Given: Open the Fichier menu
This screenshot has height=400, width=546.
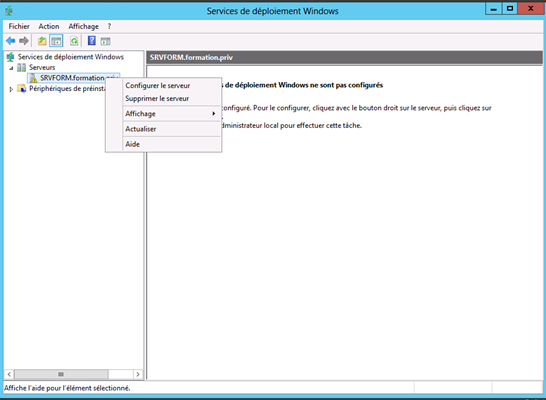Looking at the screenshot, I should [19, 26].
